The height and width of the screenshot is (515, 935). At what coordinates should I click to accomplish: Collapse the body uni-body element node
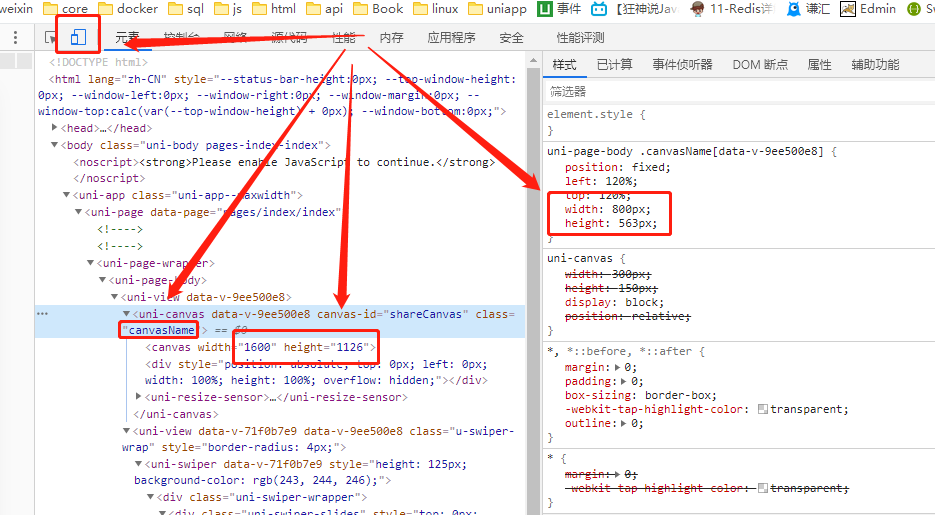55,145
